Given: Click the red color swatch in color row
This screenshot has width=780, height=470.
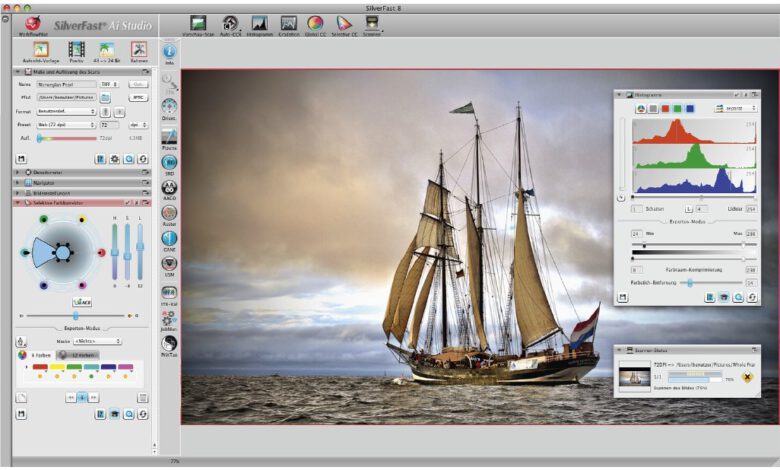Looking at the screenshot, I should click(39, 367).
